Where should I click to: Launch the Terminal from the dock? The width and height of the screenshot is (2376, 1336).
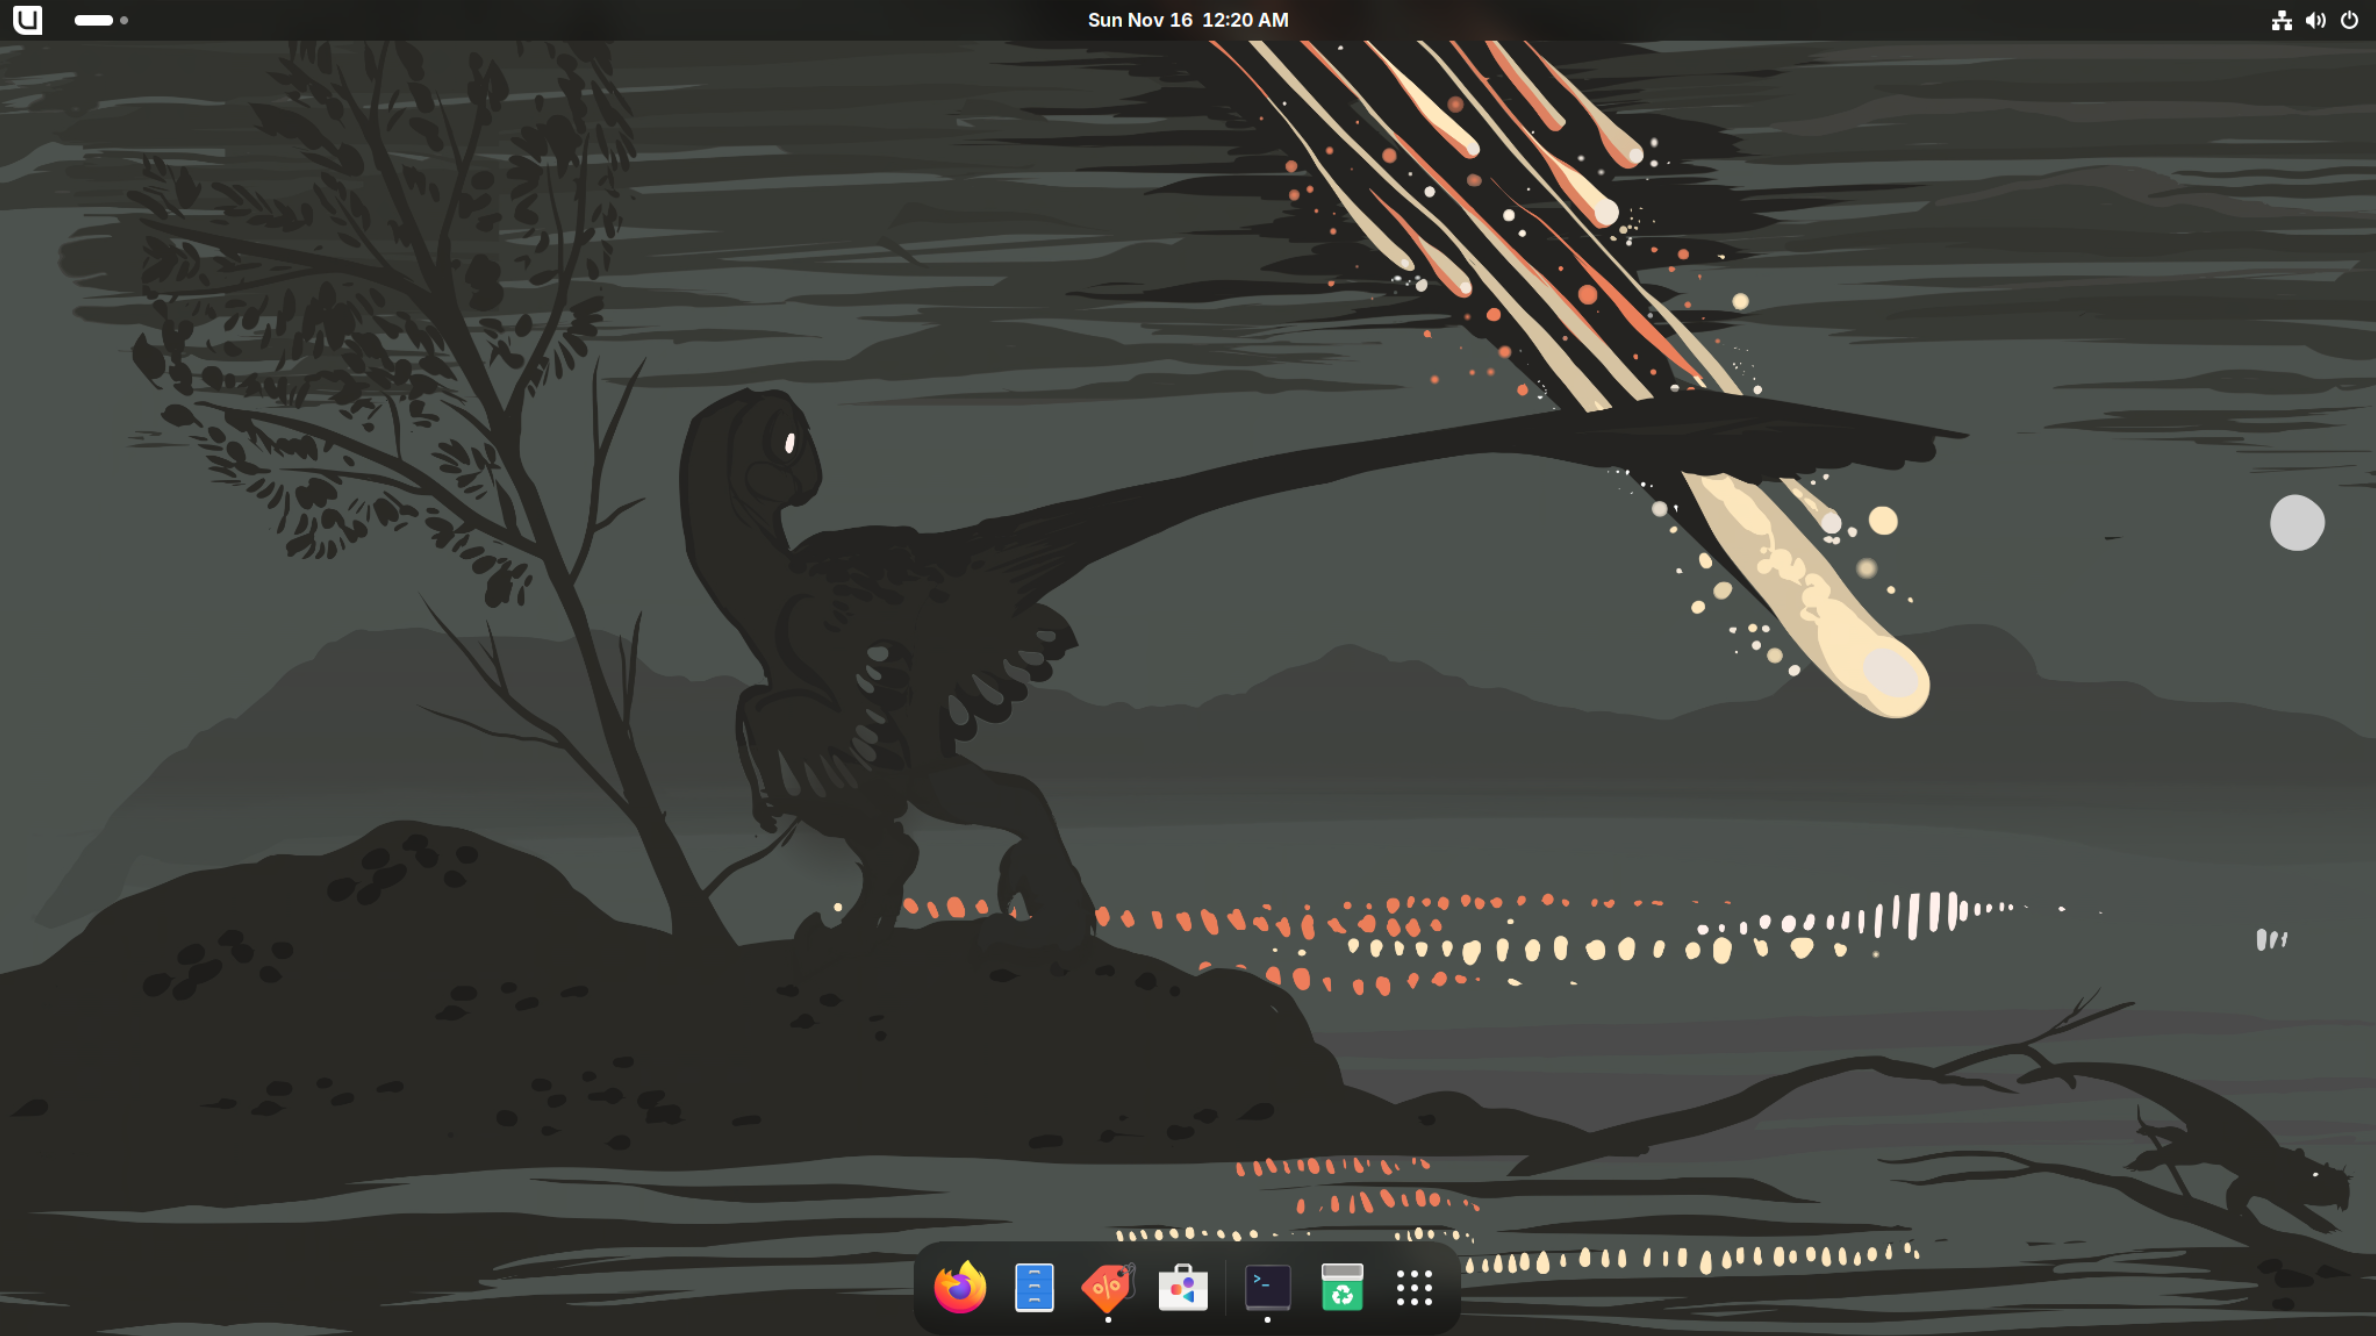(1267, 1287)
